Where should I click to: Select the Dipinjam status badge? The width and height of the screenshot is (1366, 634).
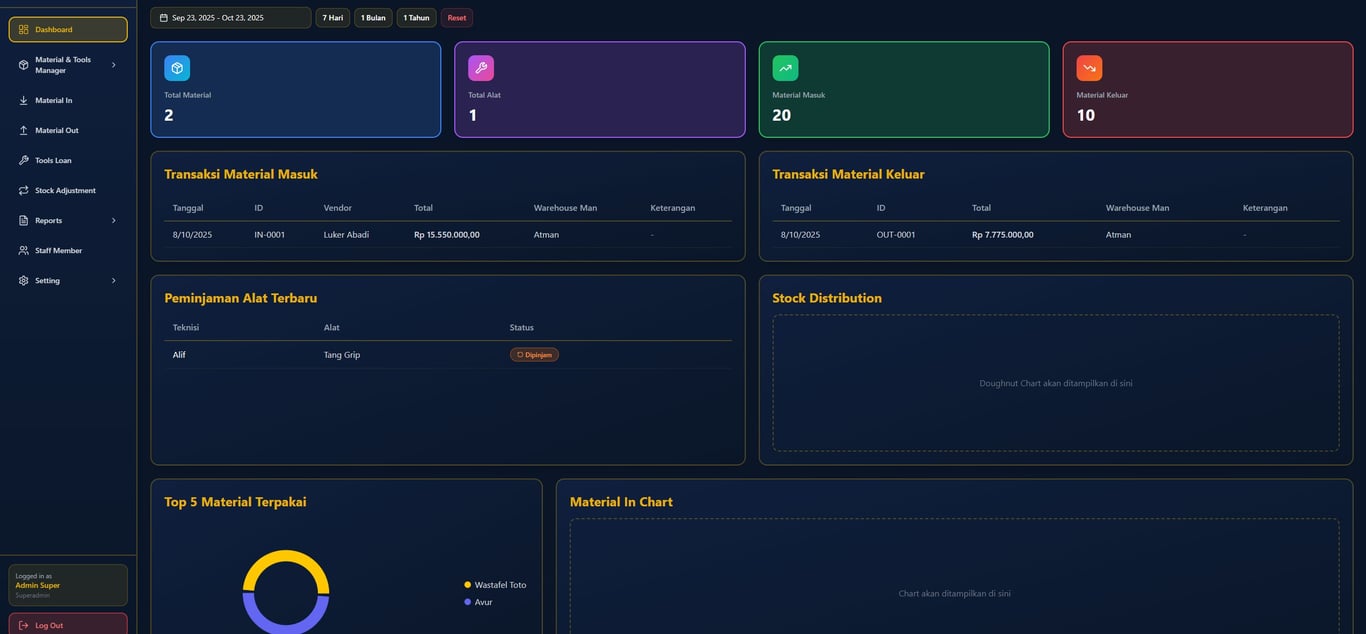pos(534,354)
